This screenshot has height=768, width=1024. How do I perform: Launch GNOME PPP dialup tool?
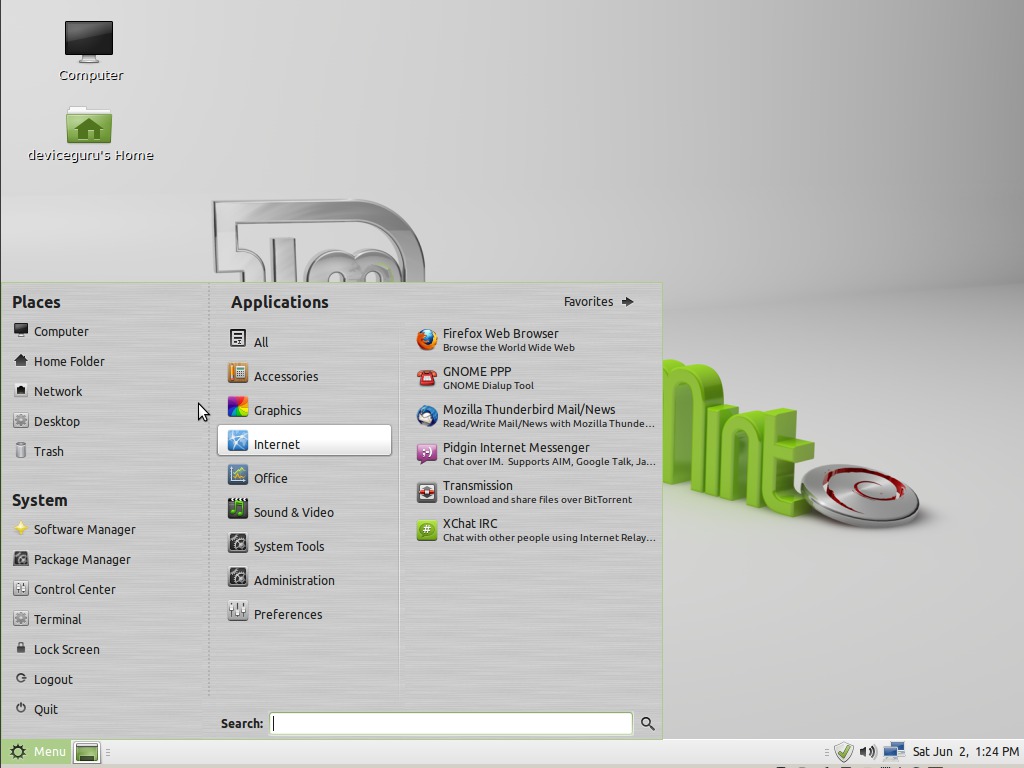[536, 377]
